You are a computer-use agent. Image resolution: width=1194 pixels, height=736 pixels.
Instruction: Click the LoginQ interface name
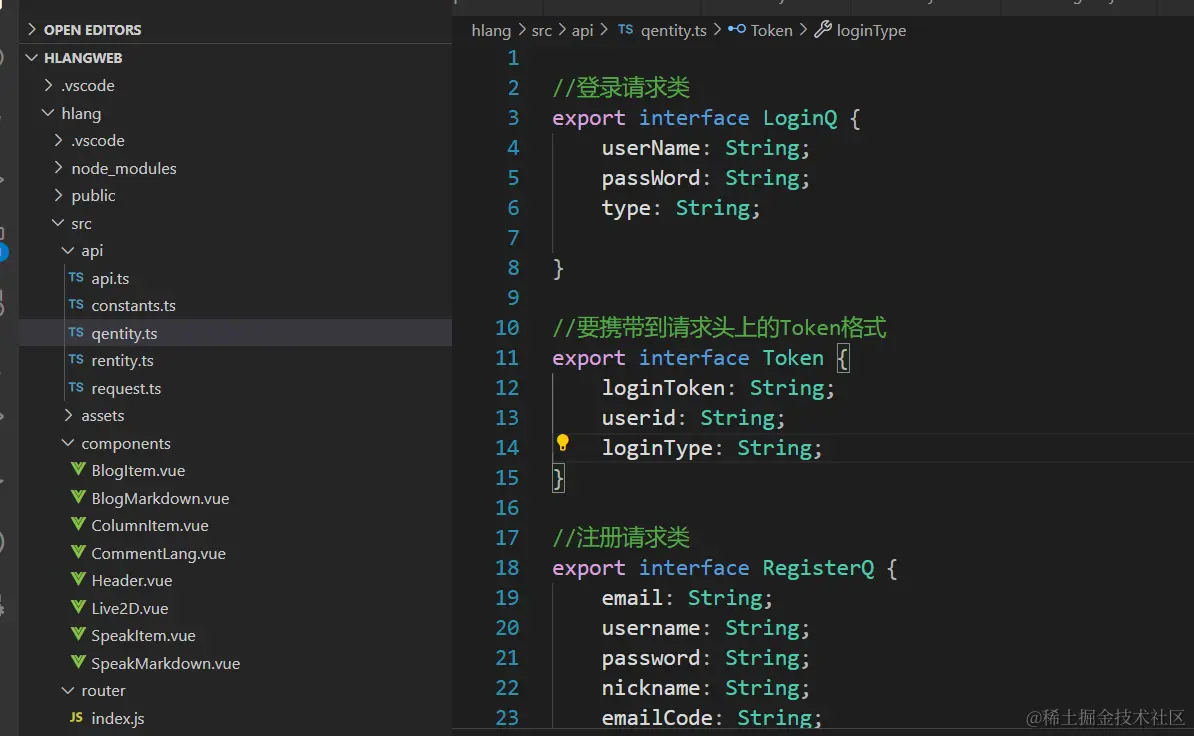(x=800, y=119)
